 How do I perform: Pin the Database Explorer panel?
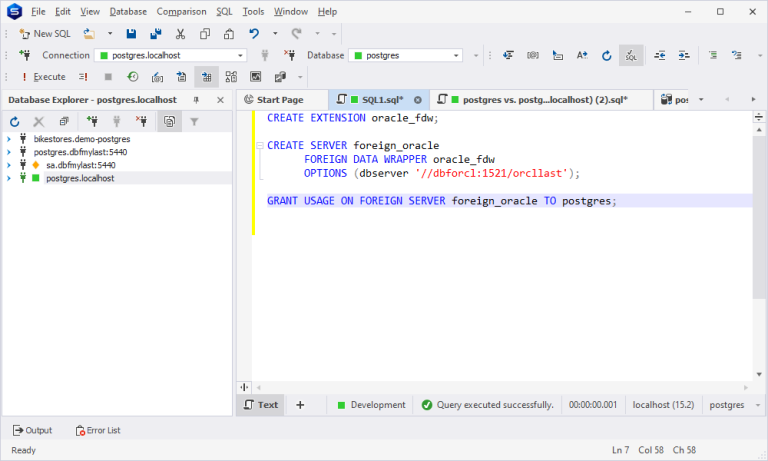196,100
